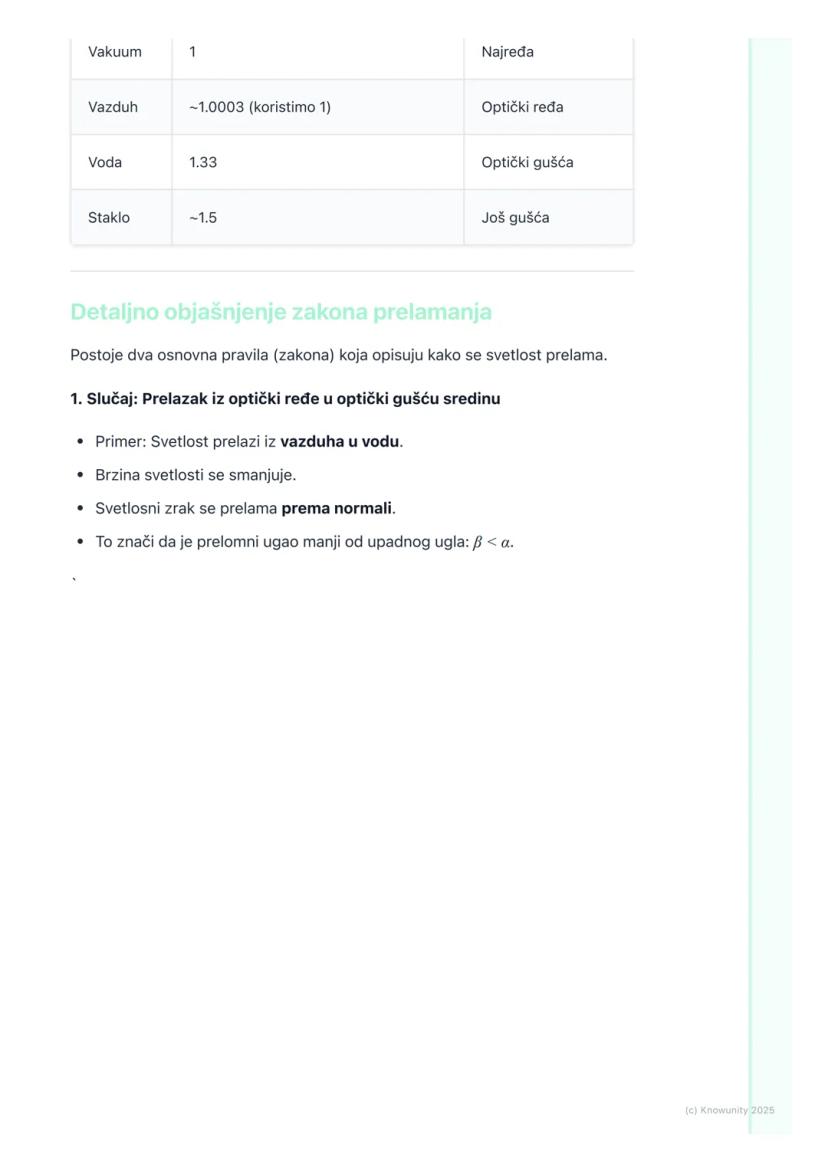Select the "1.33" refractive index value

(203, 162)
